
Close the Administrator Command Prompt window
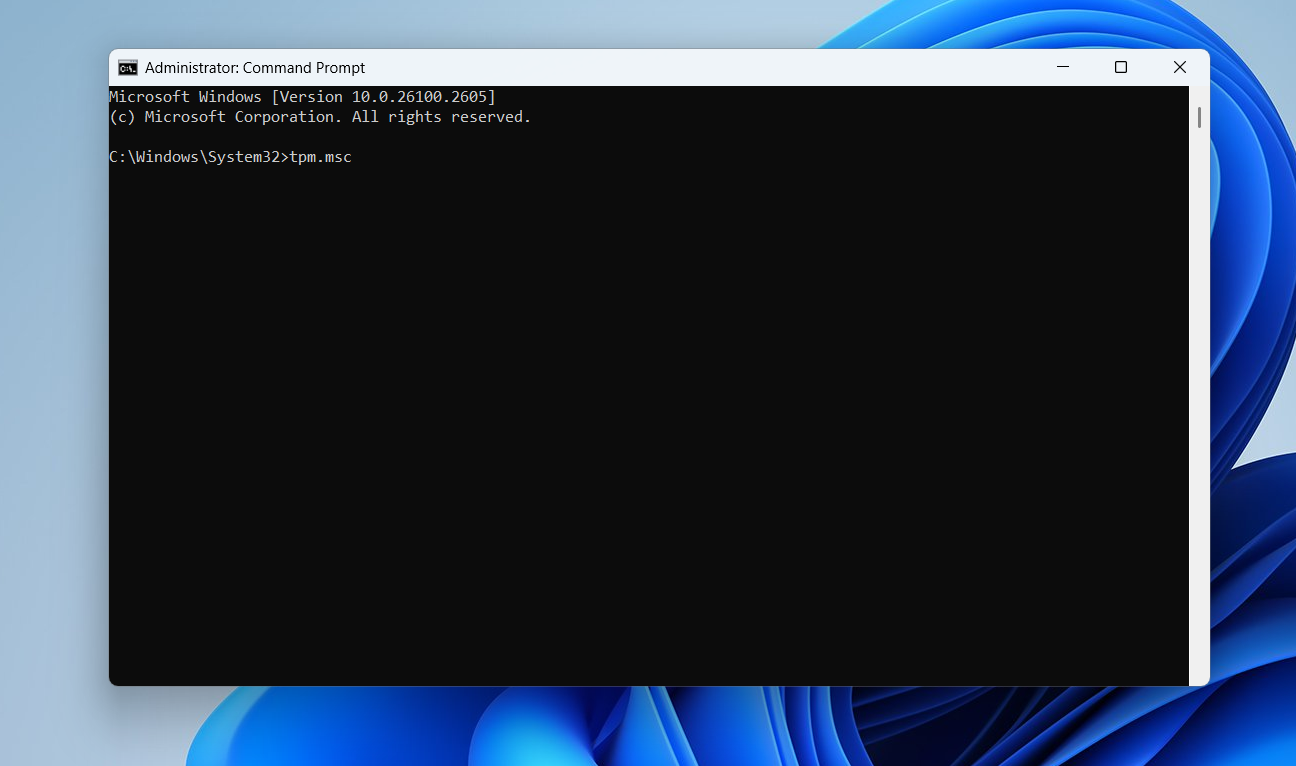click(x=1180, y=67)
